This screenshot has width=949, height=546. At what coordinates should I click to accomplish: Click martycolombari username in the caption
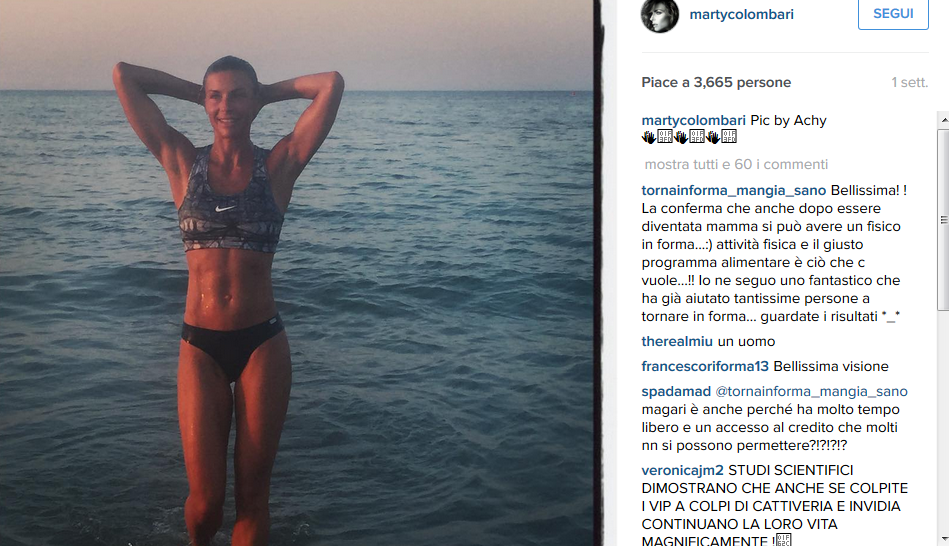point(694,120)
